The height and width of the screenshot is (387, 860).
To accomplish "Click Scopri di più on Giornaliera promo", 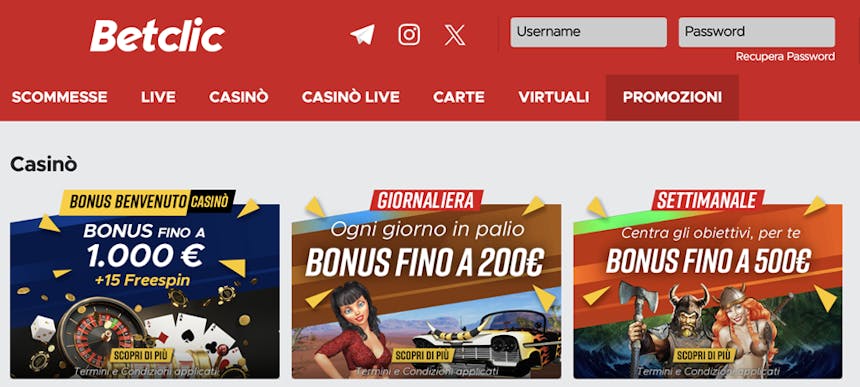I will click(x=424, y=355).
